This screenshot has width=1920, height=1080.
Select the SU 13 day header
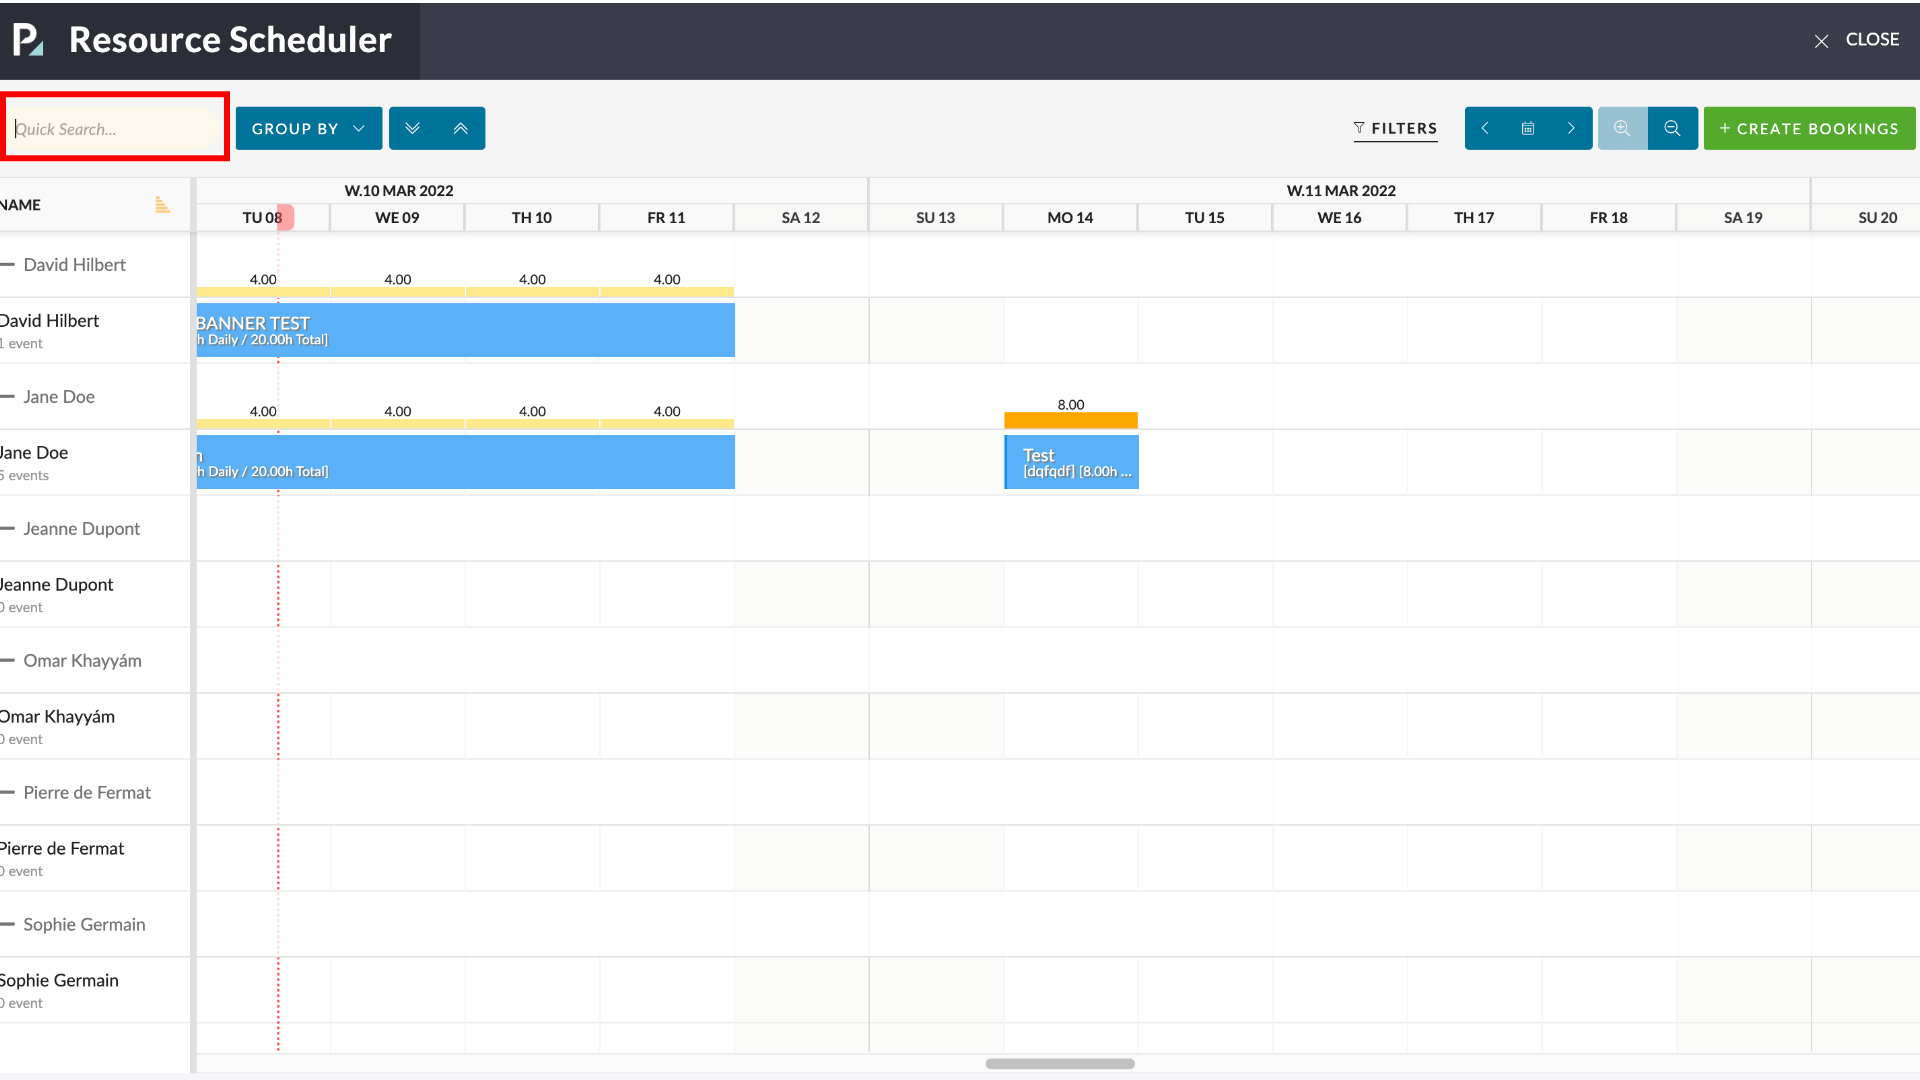point(936,218)
